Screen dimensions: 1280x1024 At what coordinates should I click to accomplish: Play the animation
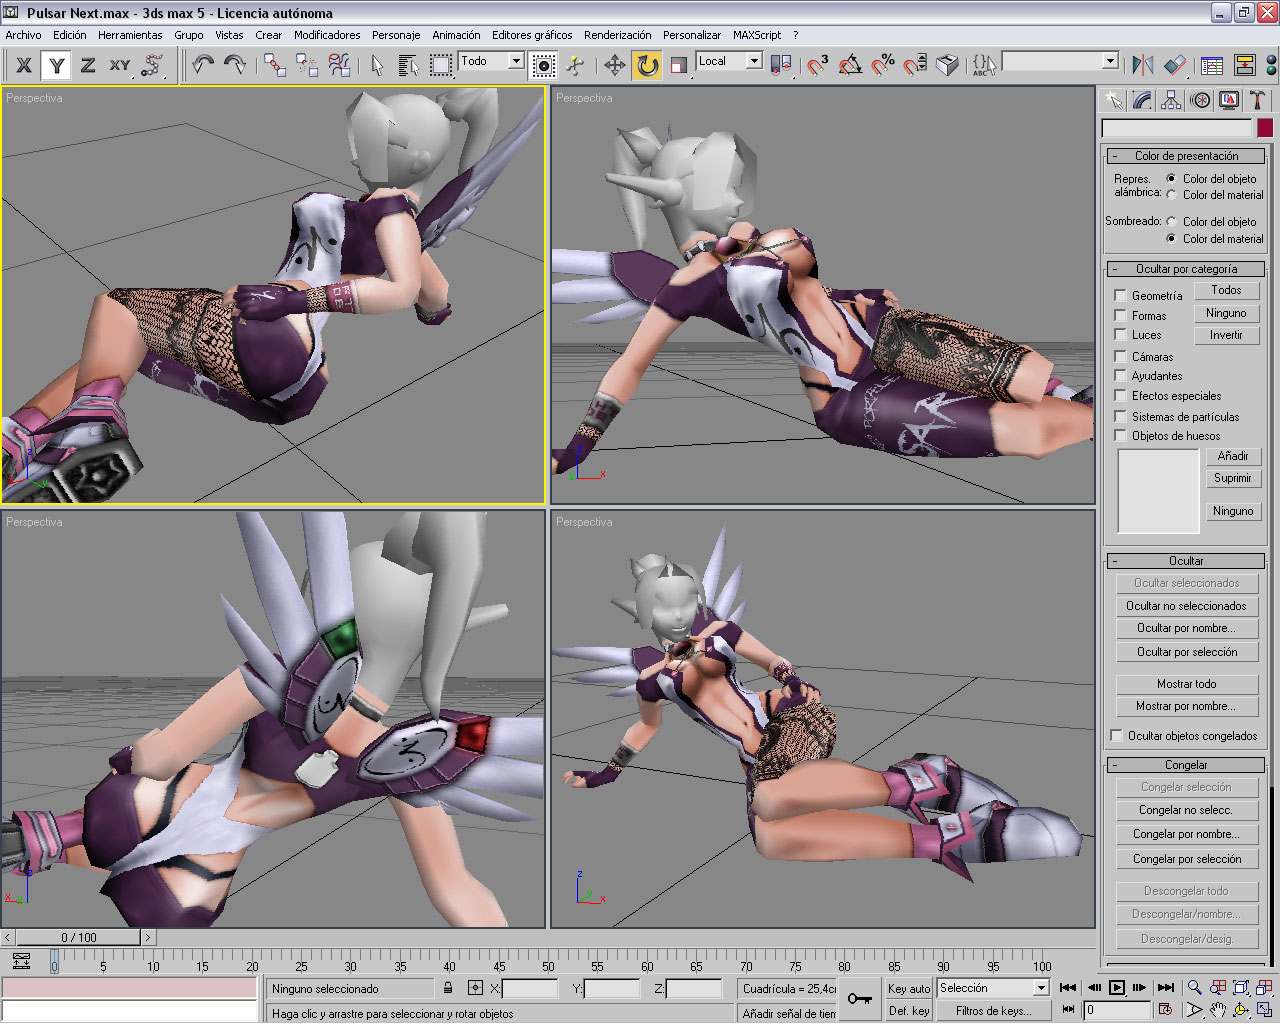(x=1117, y=988)
